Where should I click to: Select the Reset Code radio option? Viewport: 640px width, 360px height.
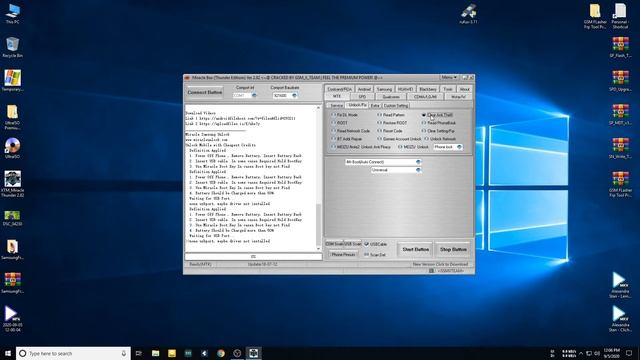tap(390, 131)
